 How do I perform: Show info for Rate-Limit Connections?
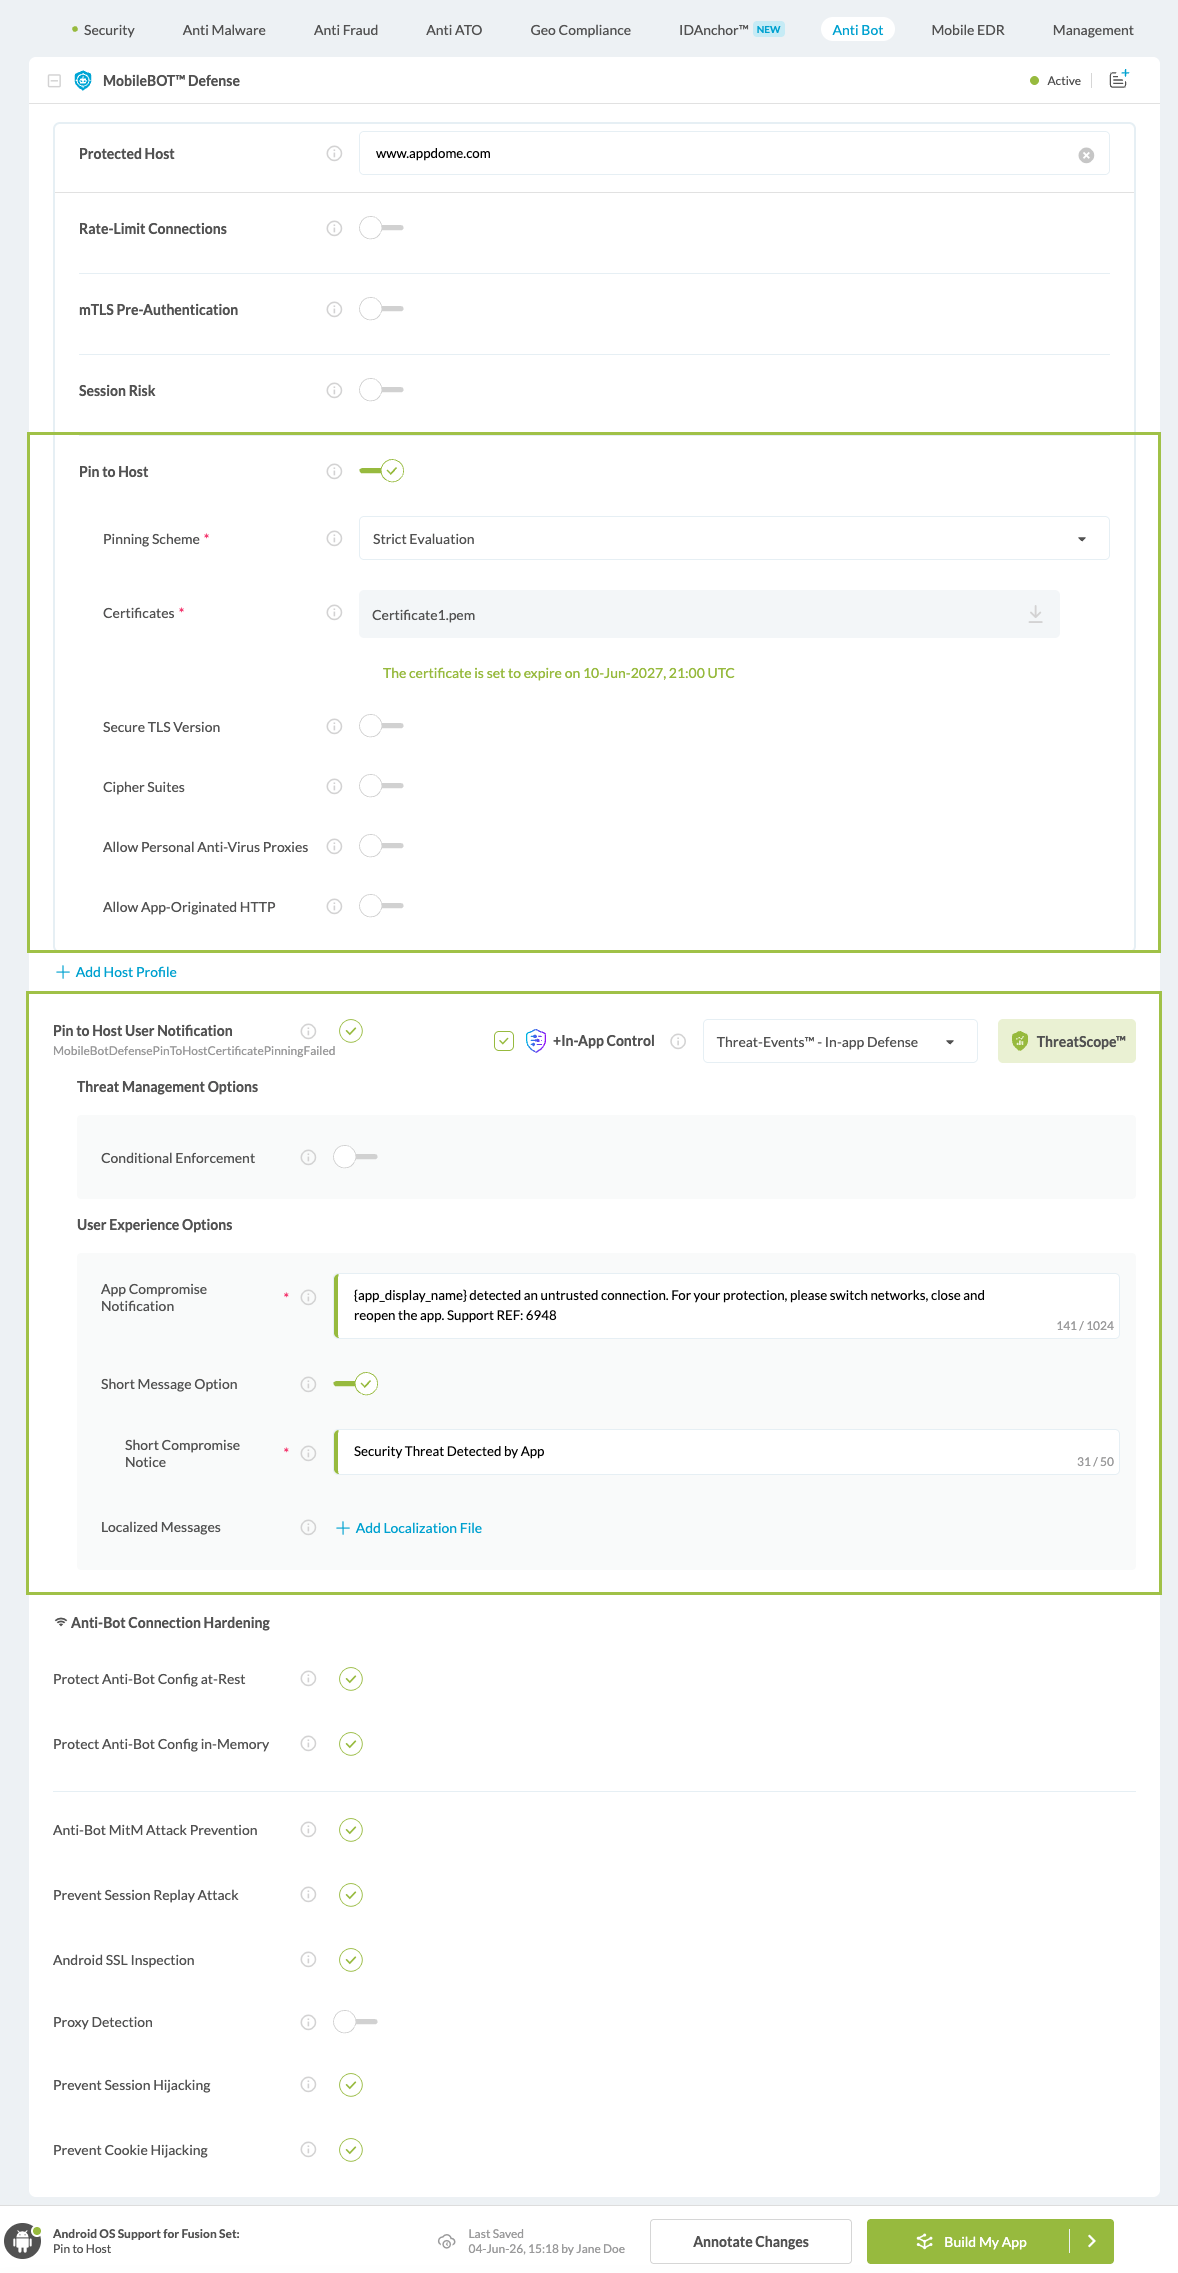pos(334,228)
